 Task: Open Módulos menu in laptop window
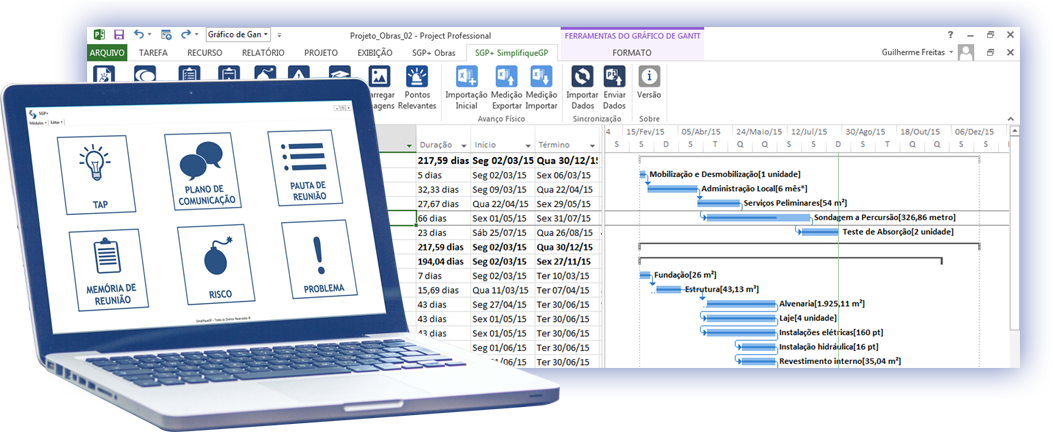[x=36, y=124]
